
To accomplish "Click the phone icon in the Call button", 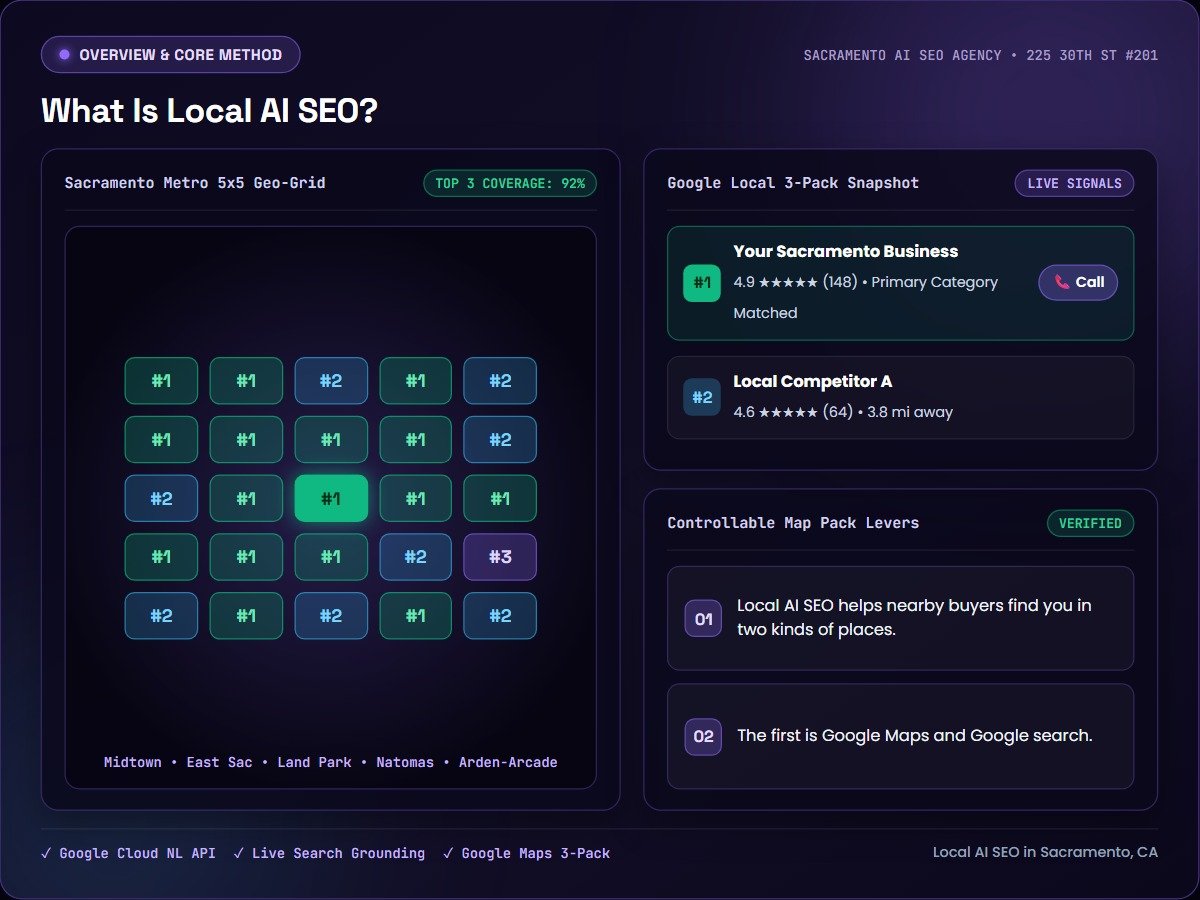I will [x=1062, y=282].
